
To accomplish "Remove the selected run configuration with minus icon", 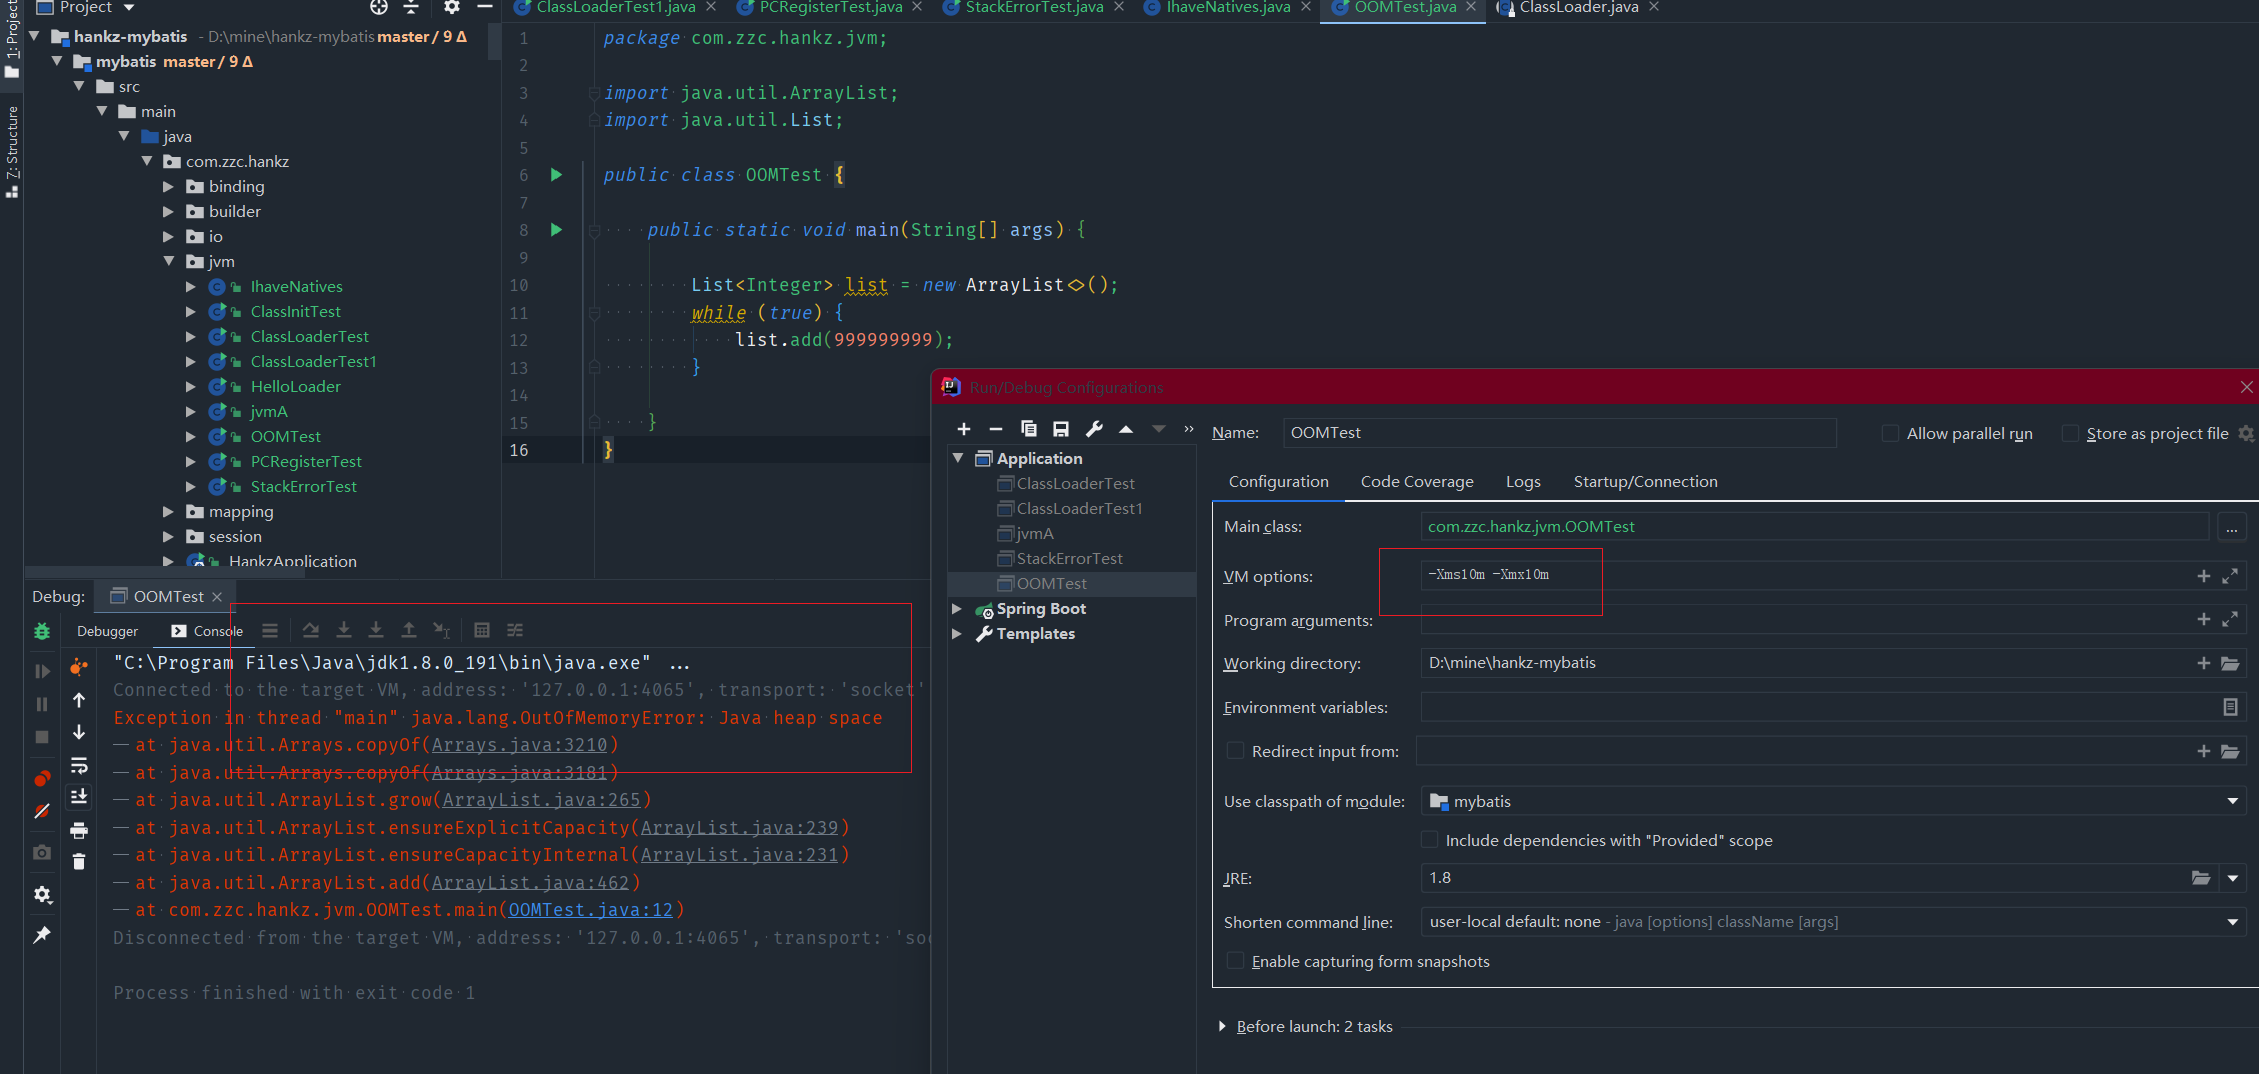I will point(995,429).
